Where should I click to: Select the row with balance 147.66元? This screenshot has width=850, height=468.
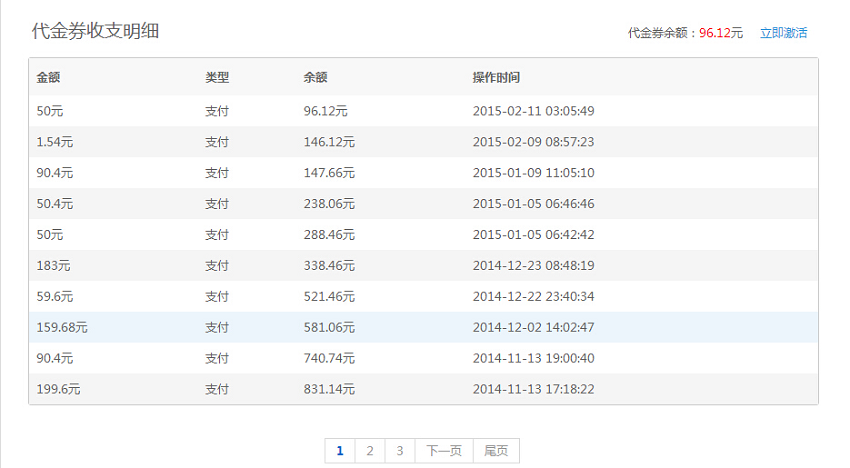click(x=423, y=173)
